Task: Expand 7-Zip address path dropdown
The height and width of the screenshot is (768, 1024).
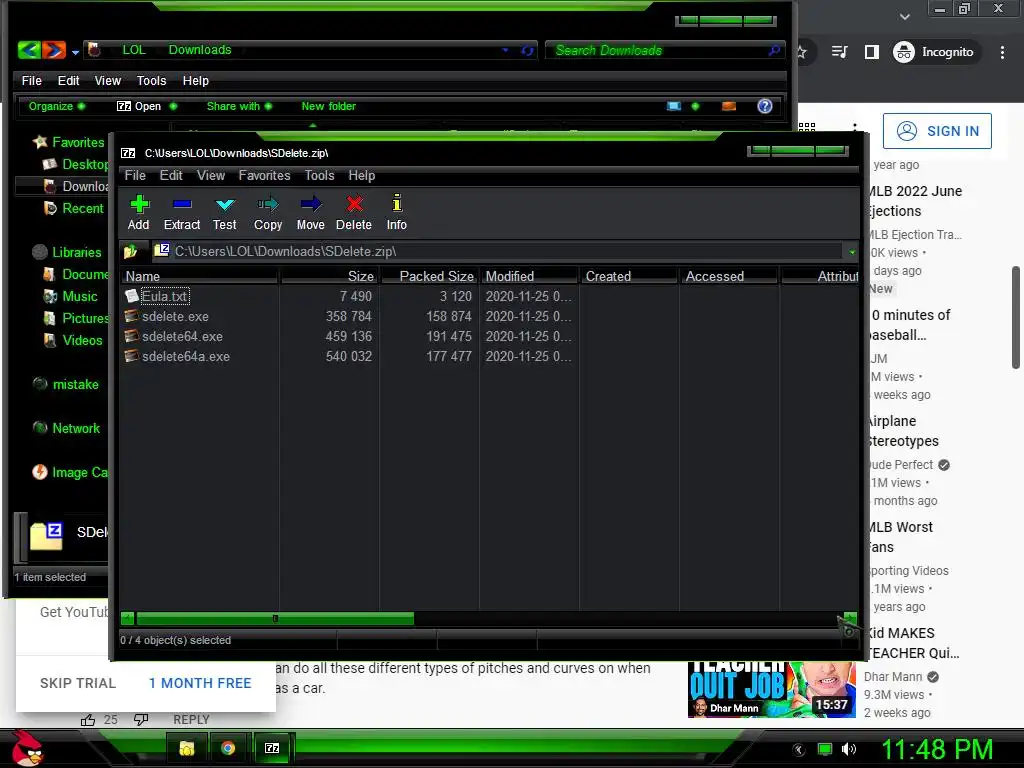Action: (852, 251)
